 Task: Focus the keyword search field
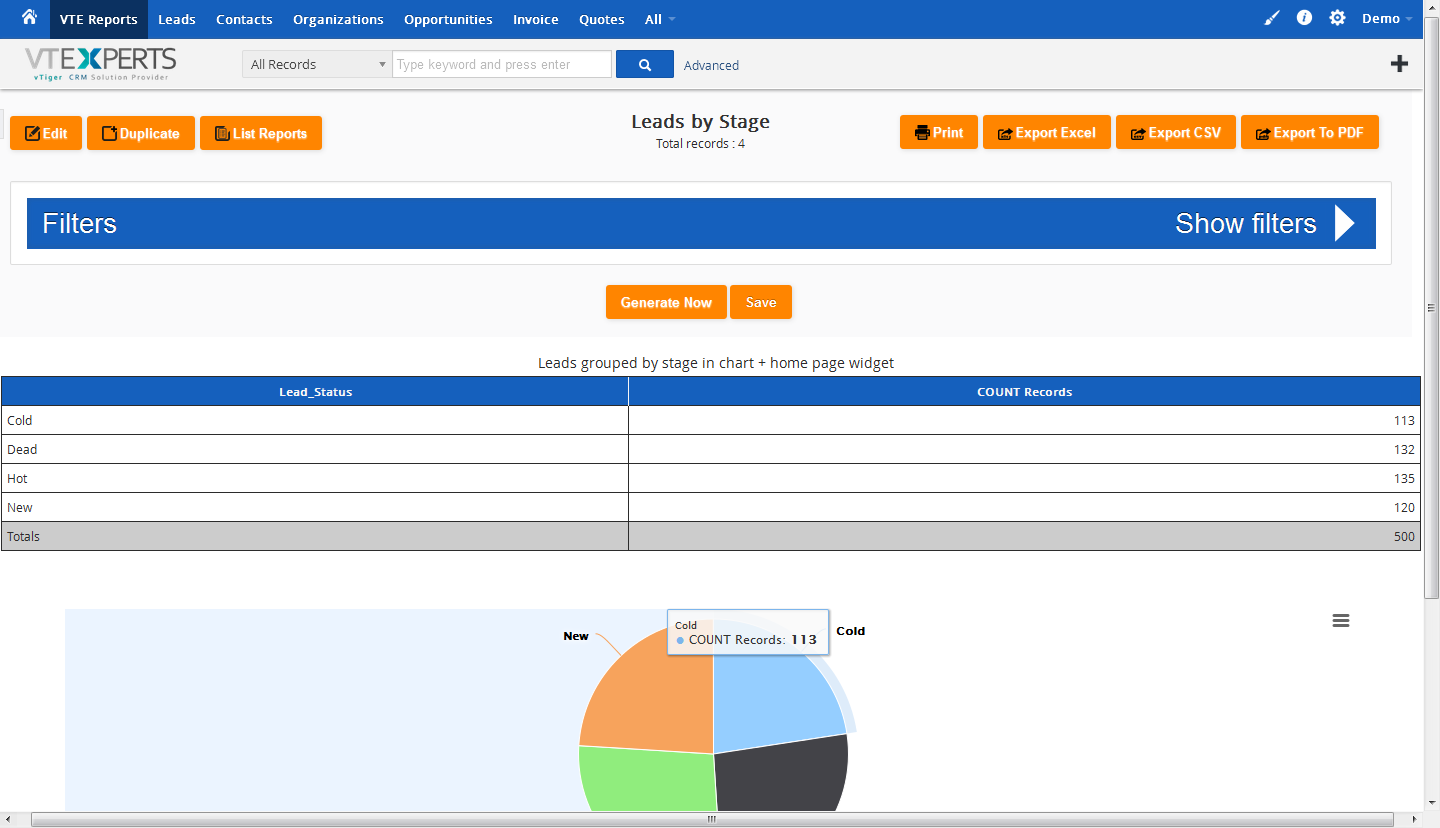point(502,64)
